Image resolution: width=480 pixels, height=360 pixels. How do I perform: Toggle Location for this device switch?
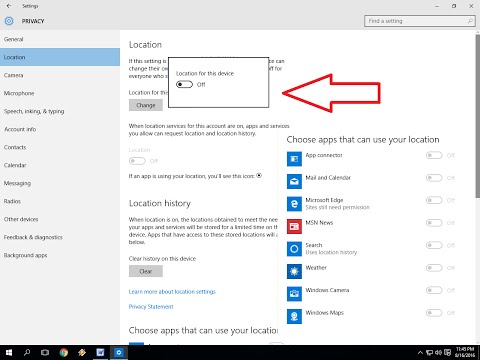click(x=184, y=84)
